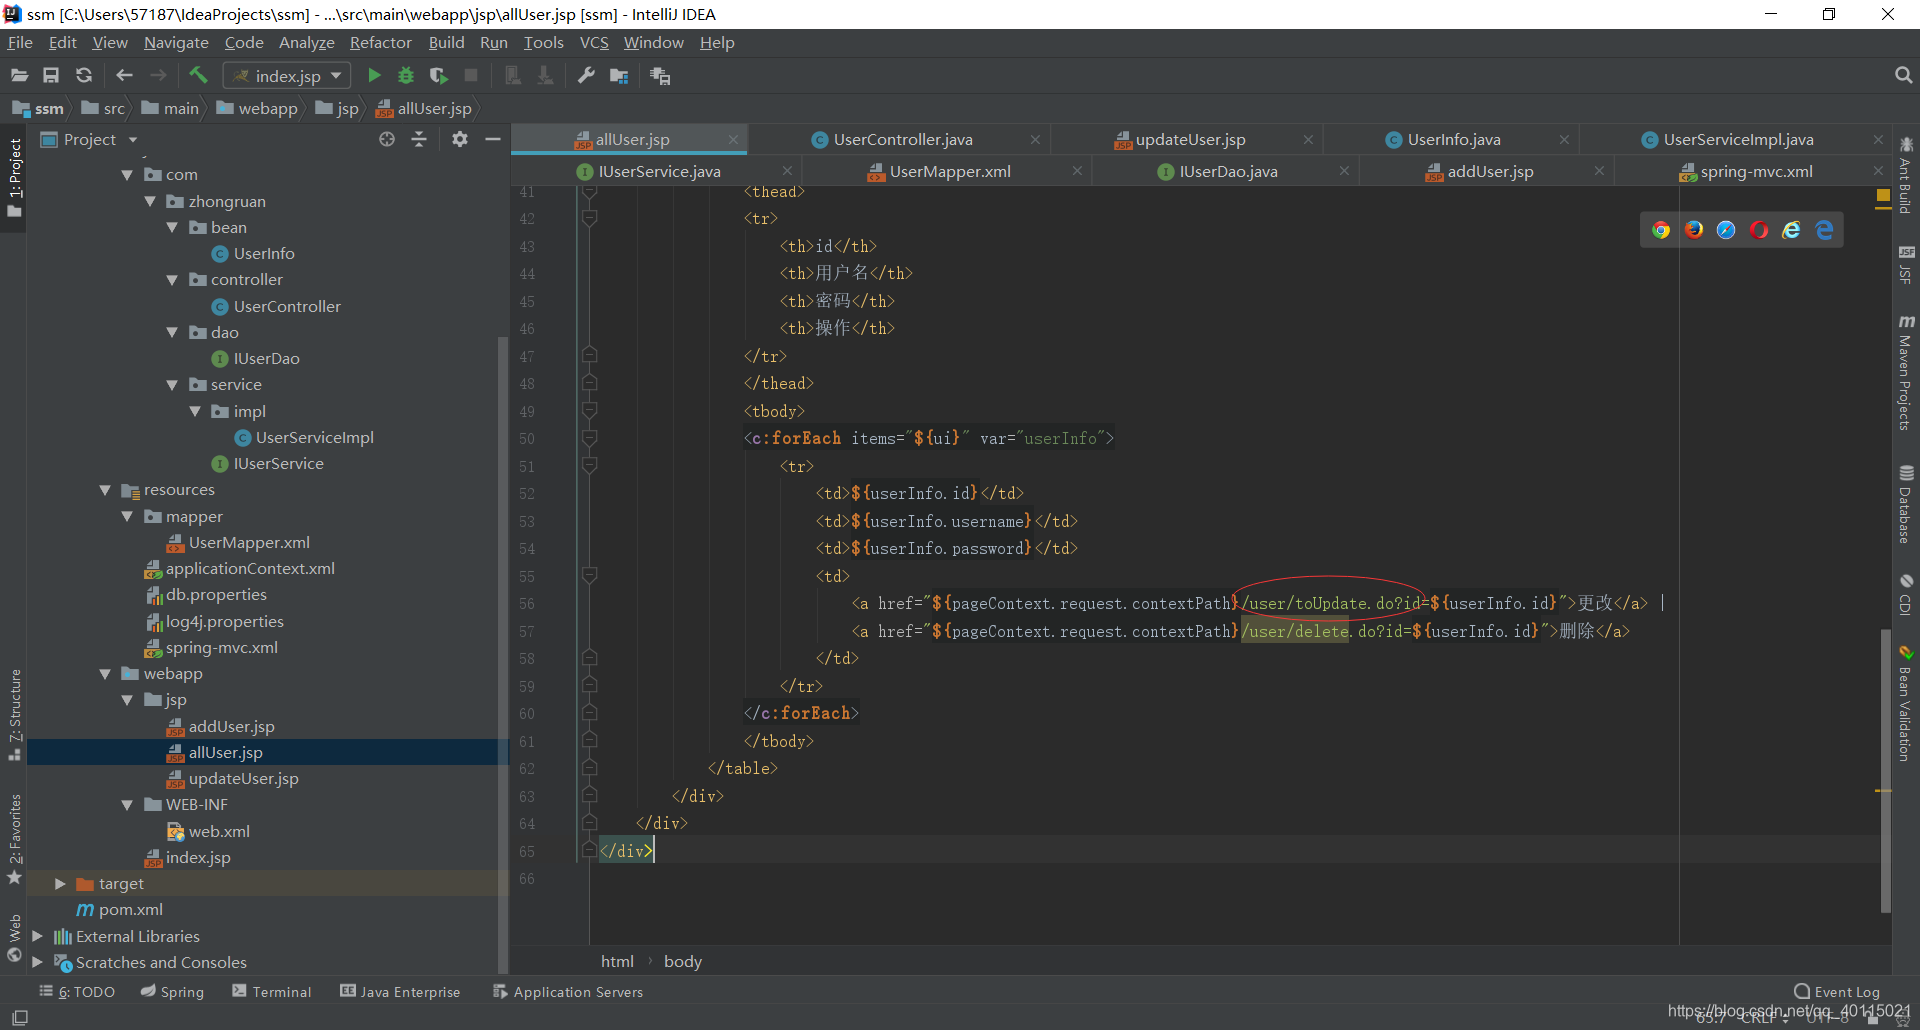Click the Synchronize toolbar icon
This screenshot has height=1030, width=1920.
click(84, 76)
